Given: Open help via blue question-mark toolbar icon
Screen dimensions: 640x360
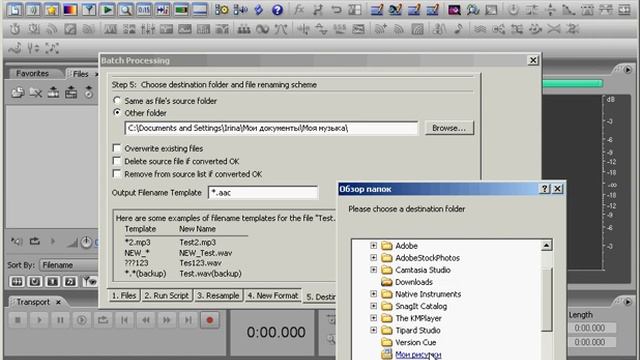Looking at the screenshot, I should pos(278,9).
